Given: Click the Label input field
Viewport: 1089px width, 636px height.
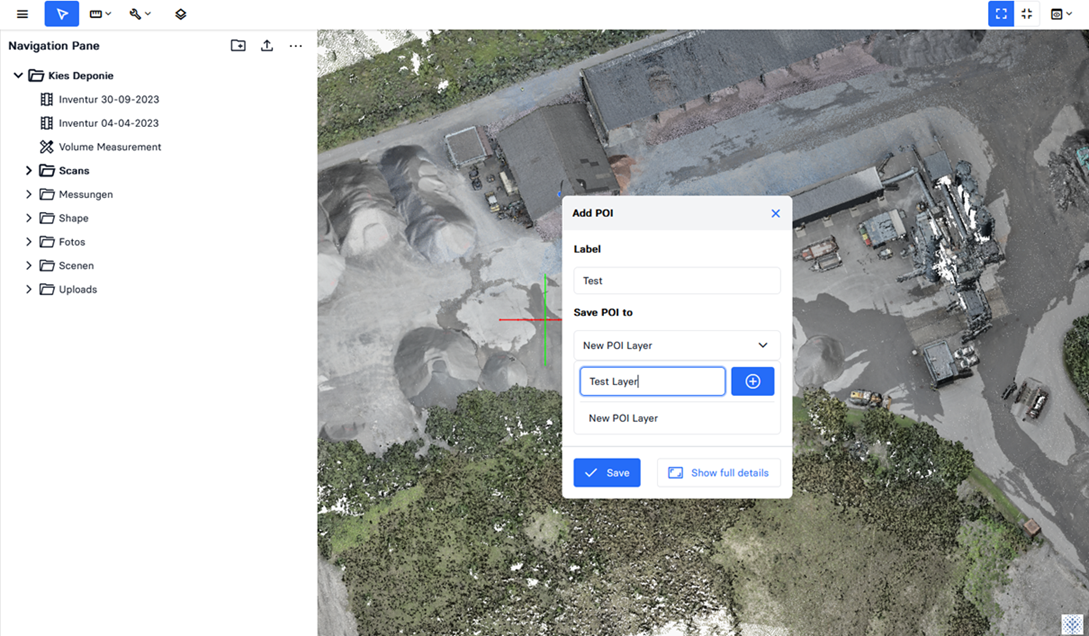Looking at the screenshot, I should 677,281.
